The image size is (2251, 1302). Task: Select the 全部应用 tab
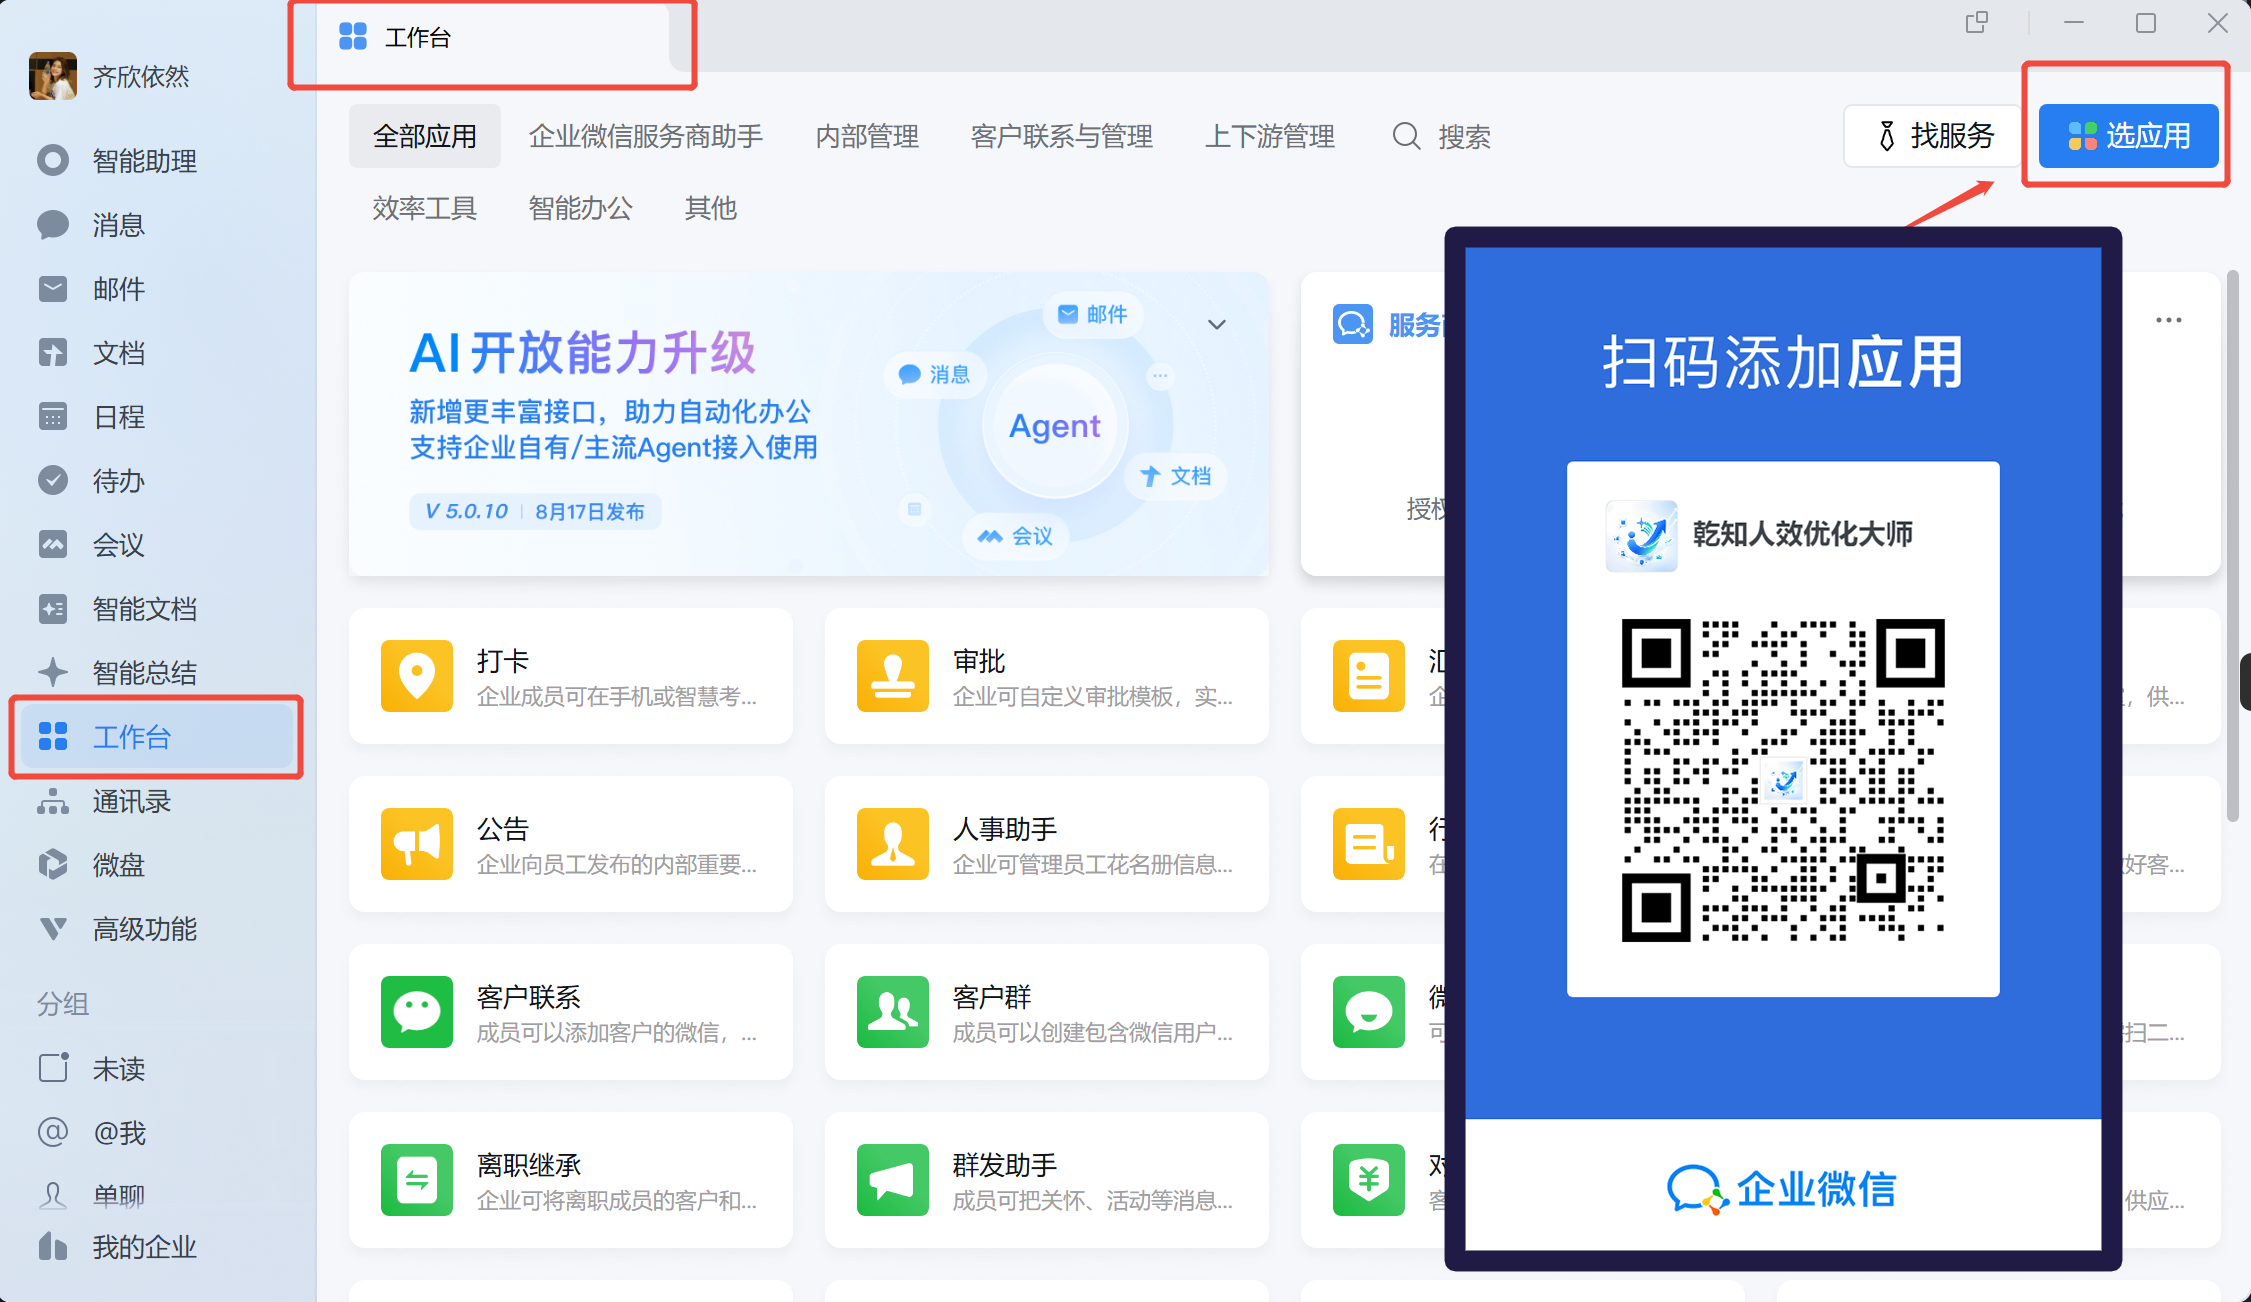[x=425, y=136]
